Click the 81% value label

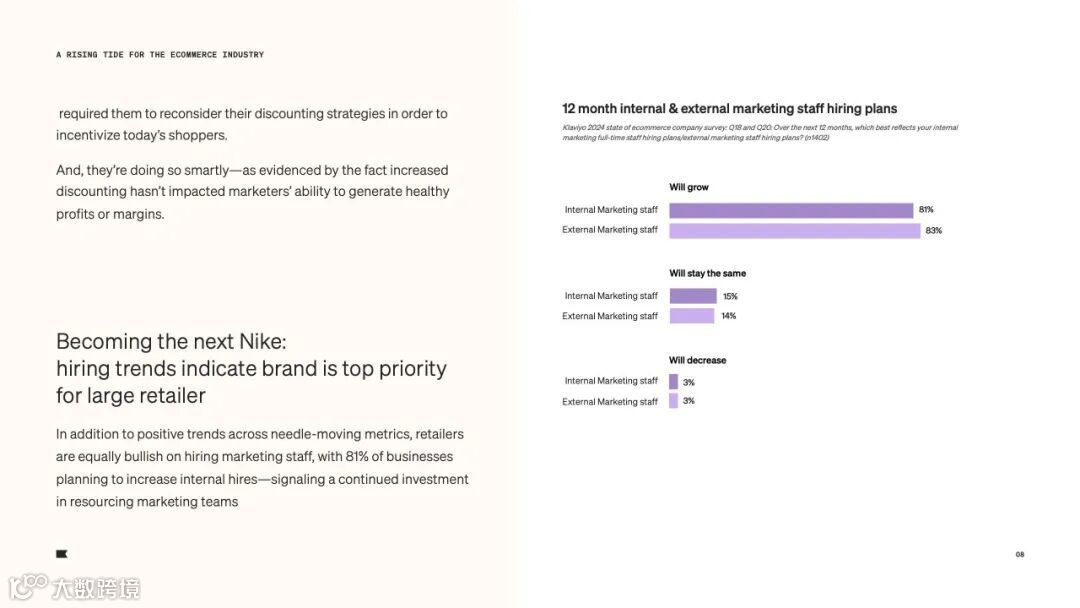(x=926, y=209)
